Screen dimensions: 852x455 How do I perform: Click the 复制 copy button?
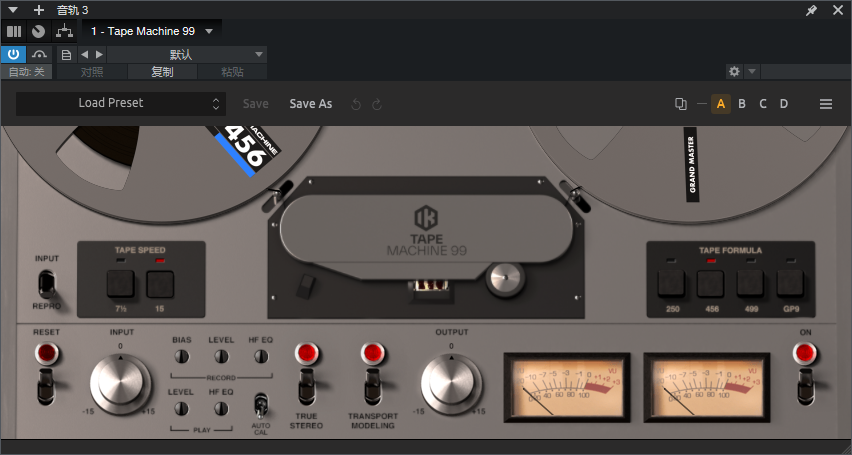click(x=162, y=72)
